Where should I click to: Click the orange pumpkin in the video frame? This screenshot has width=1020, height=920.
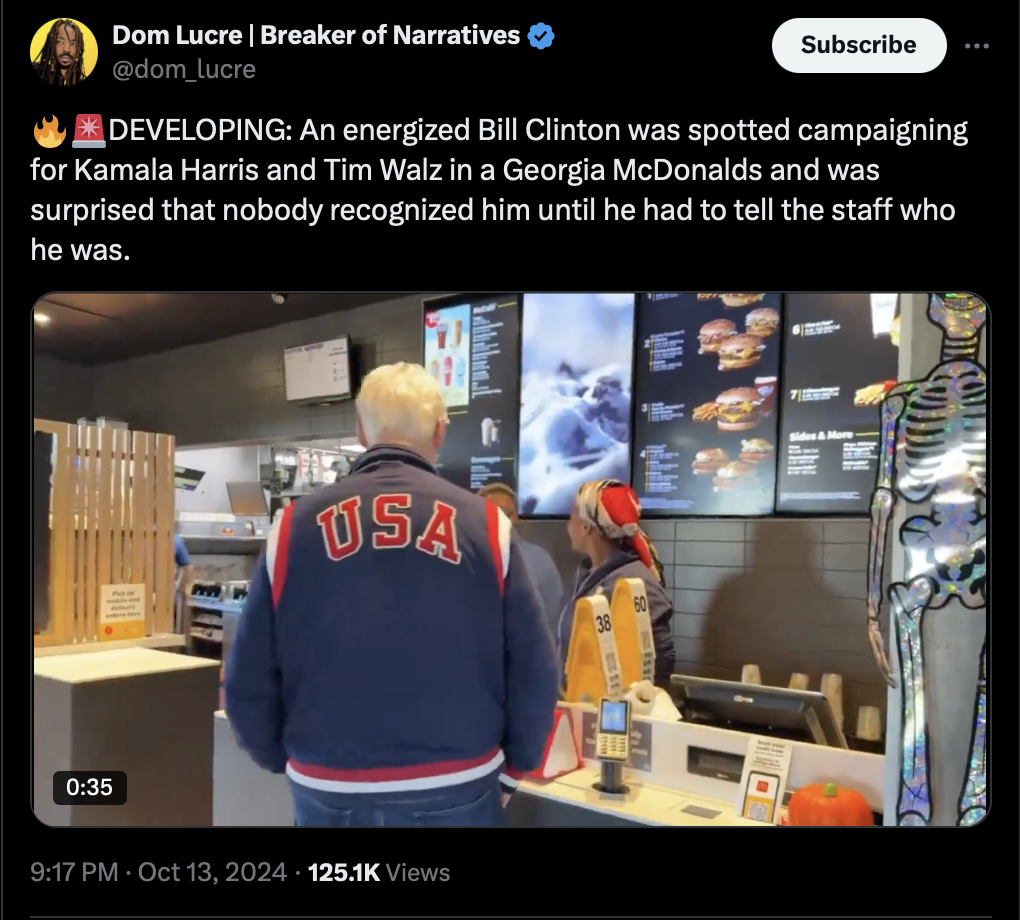[x=831, y=805]
